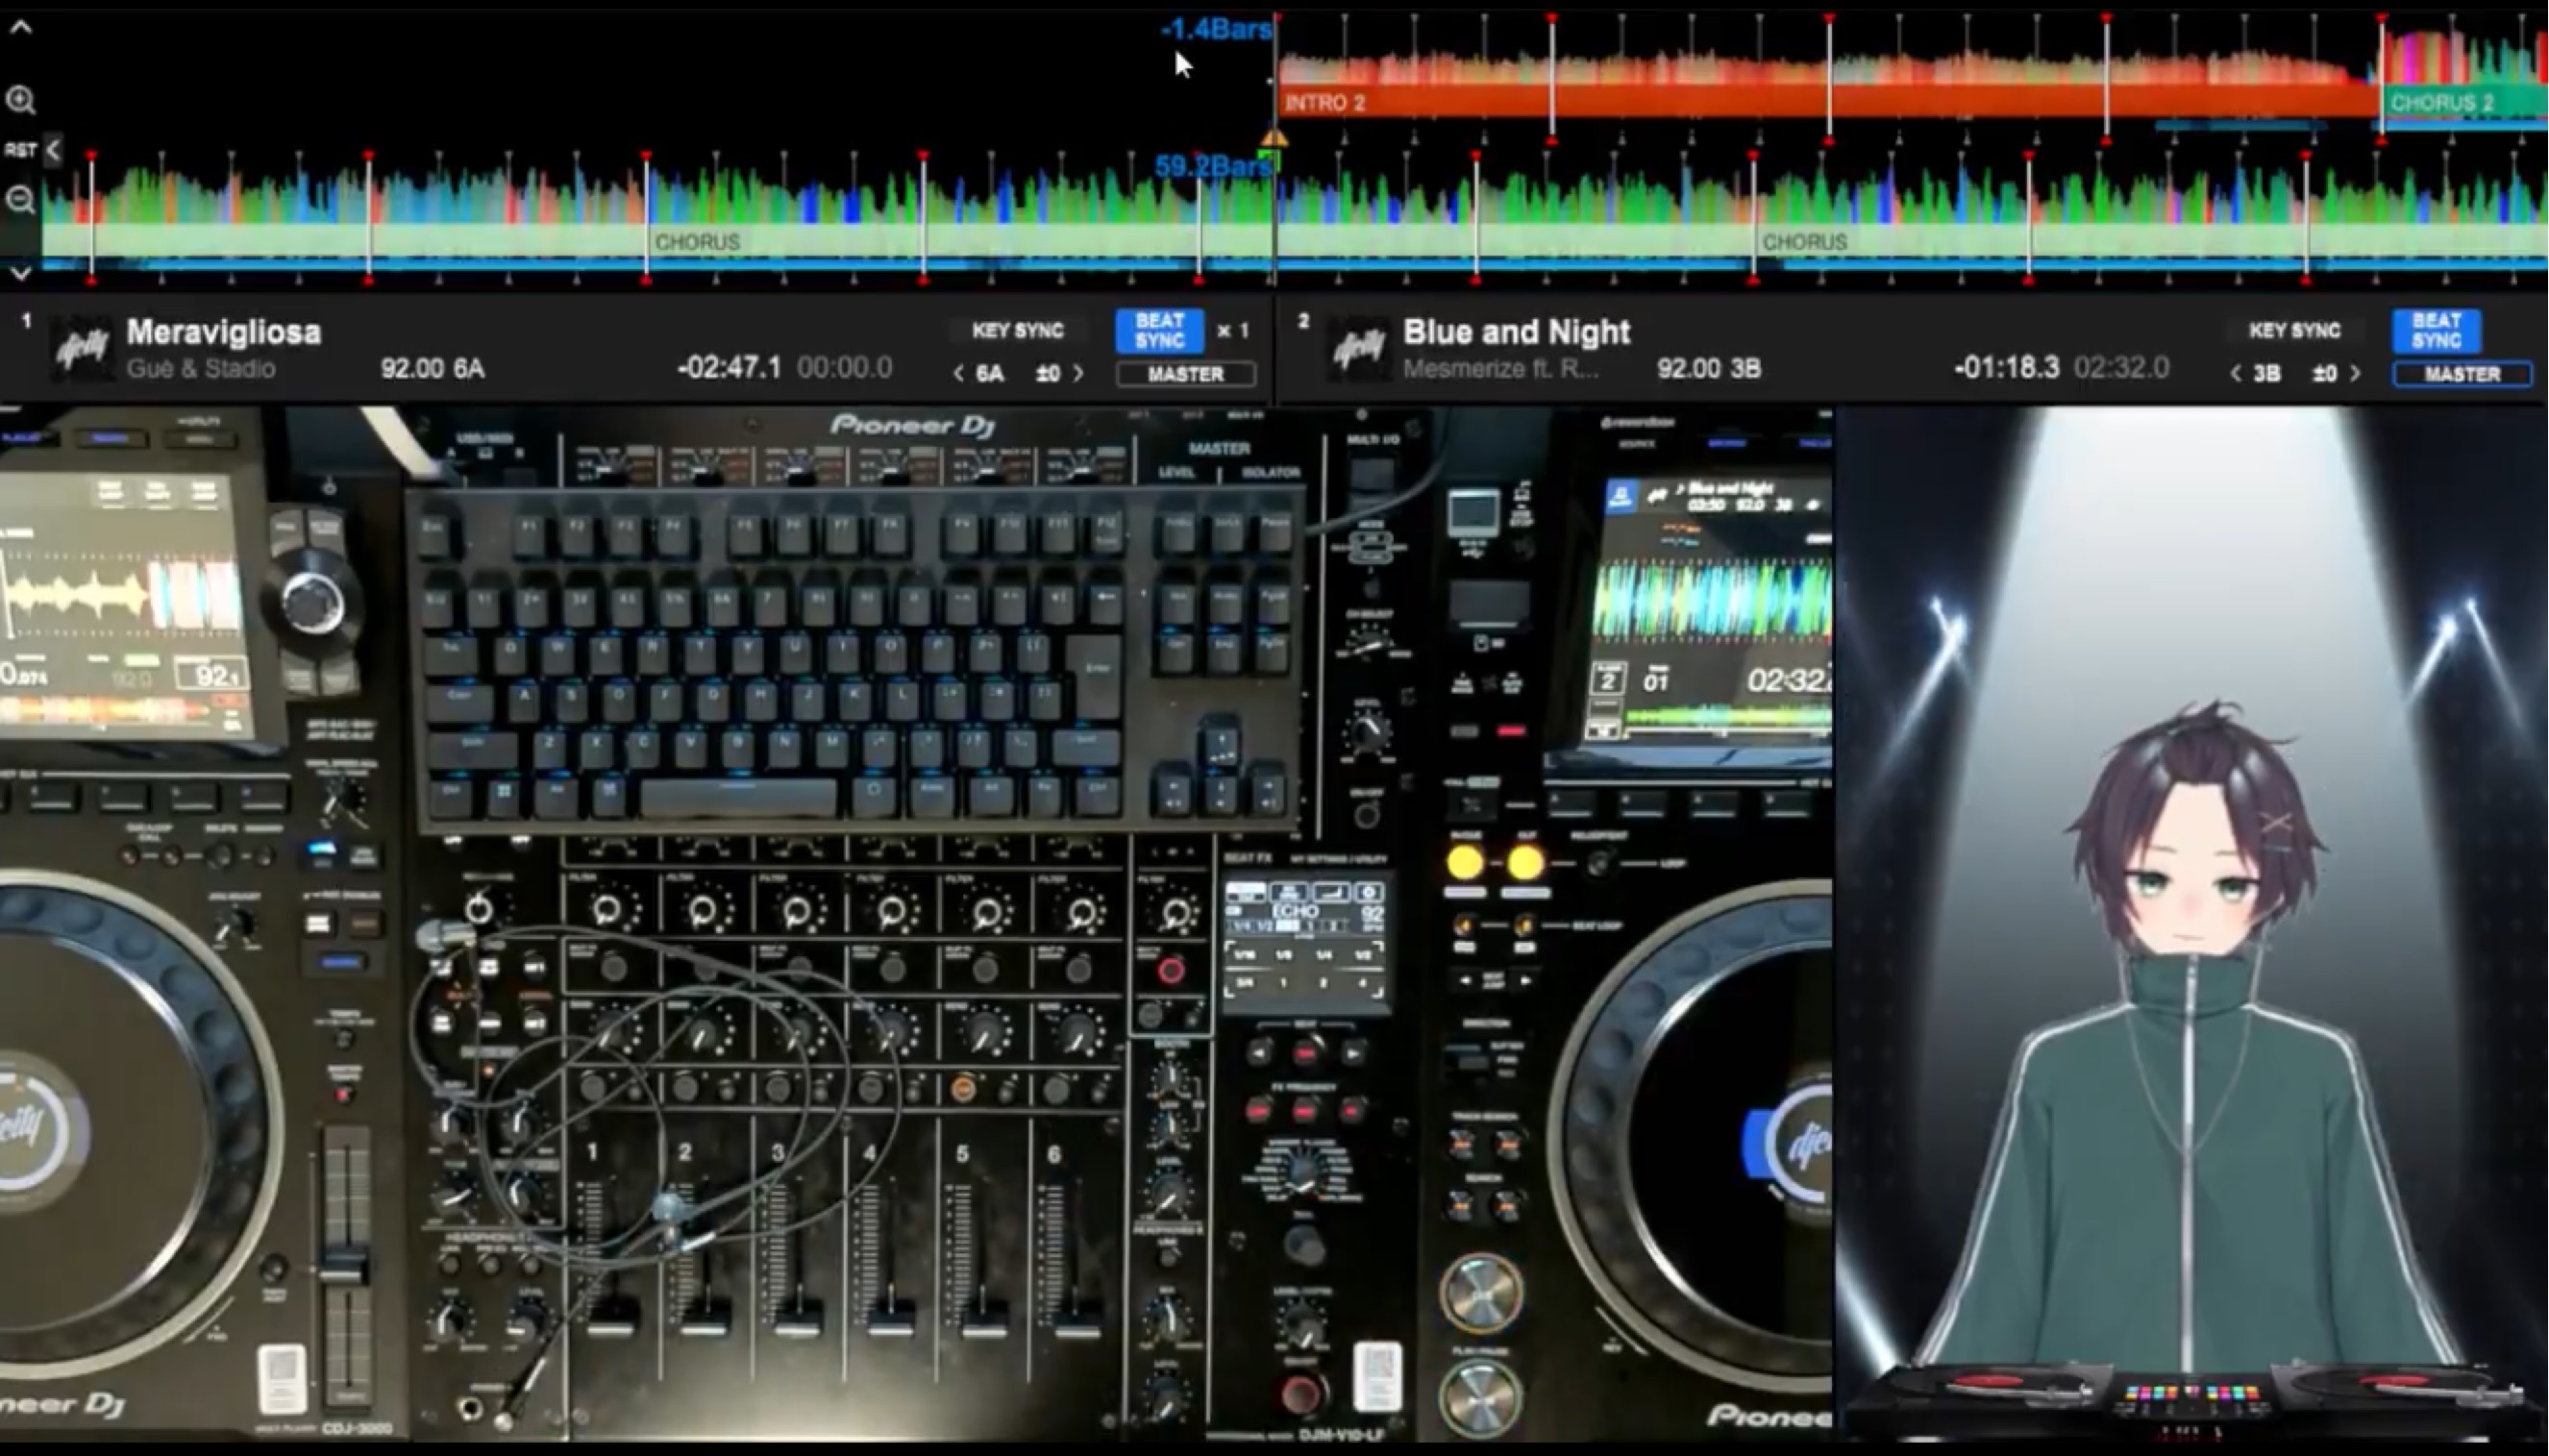Click the Meravigliosa album artwork thumbnail

tap(82, 348)
